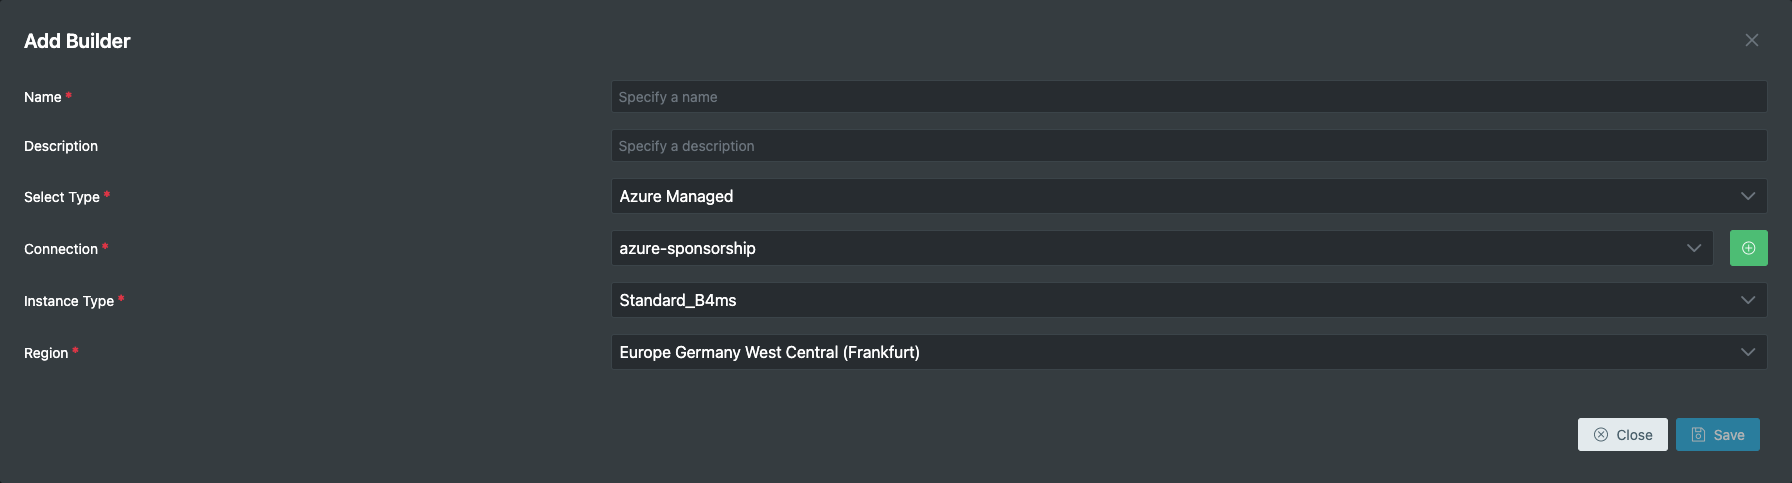Click the circled X icon on Close button
1792x483 pixels.
pos(1601,435)
